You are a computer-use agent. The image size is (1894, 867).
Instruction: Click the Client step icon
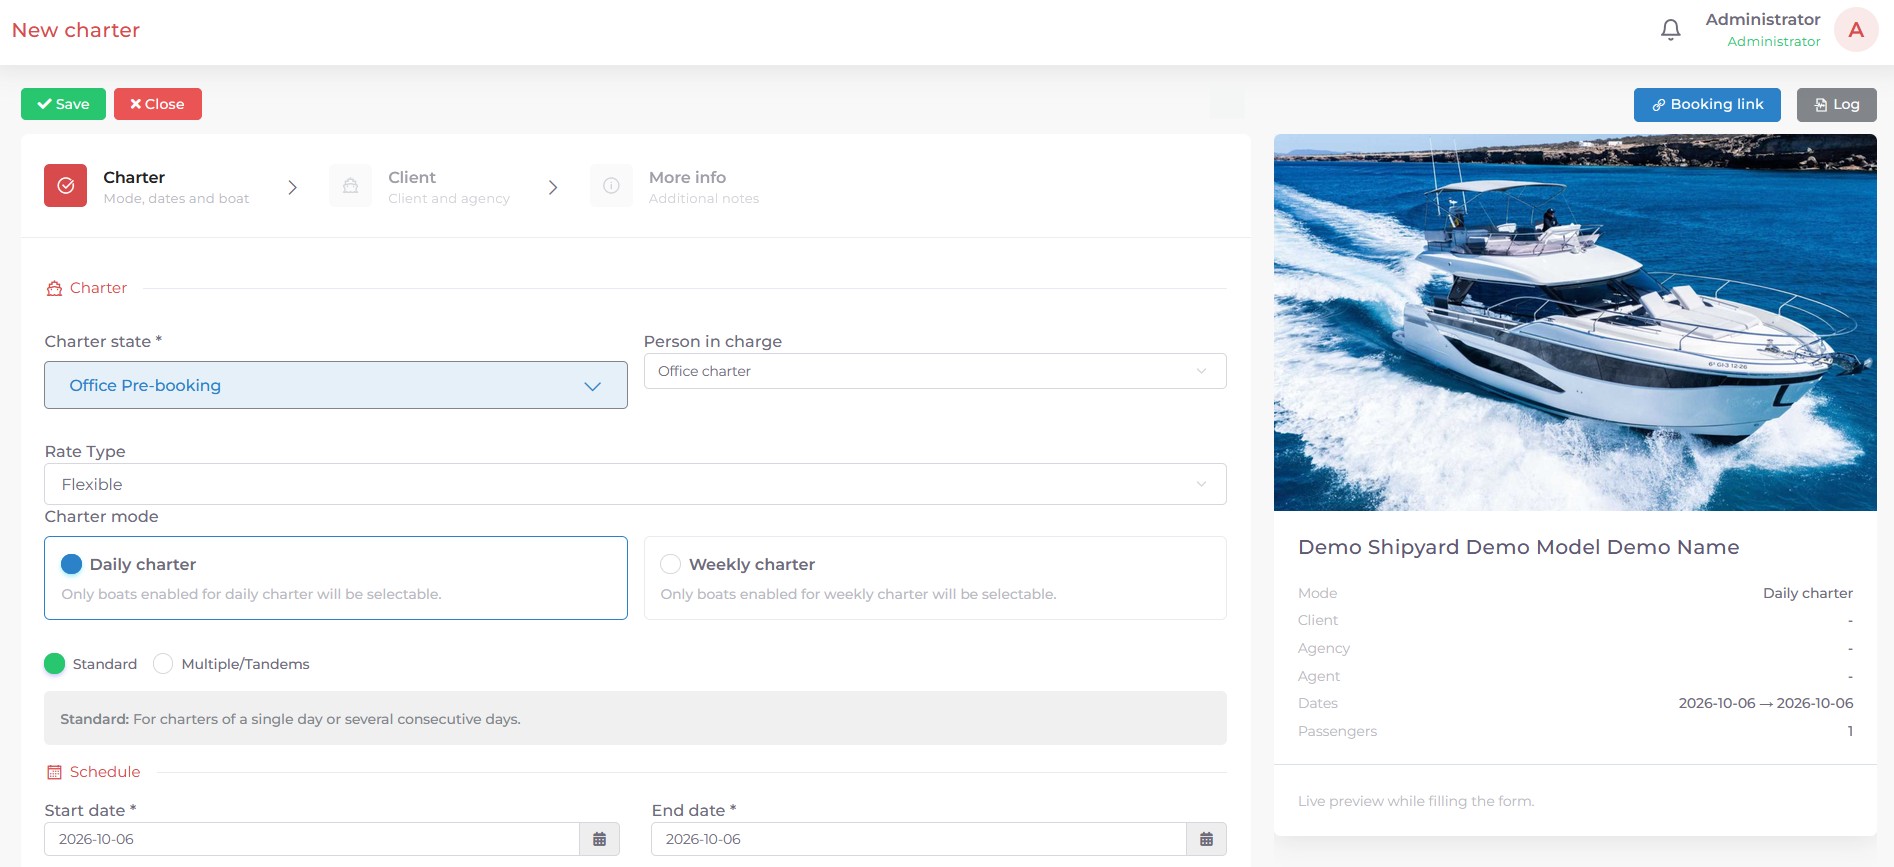click(x=351, y=186)
